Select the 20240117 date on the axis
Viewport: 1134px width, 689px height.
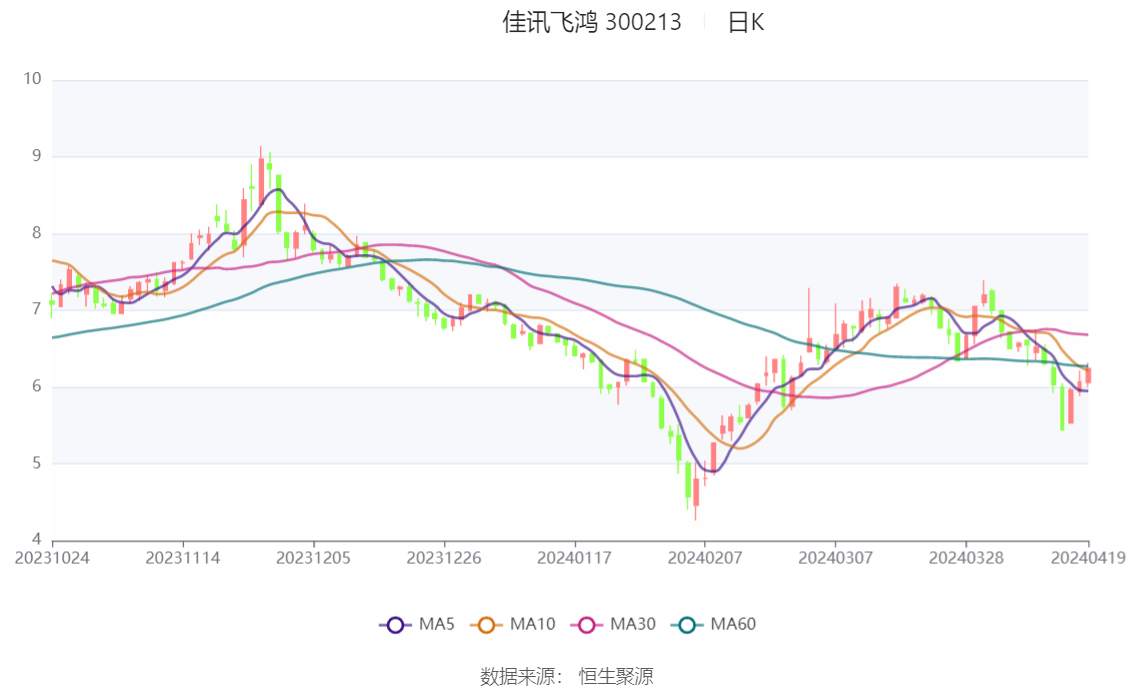click(574, 558)
